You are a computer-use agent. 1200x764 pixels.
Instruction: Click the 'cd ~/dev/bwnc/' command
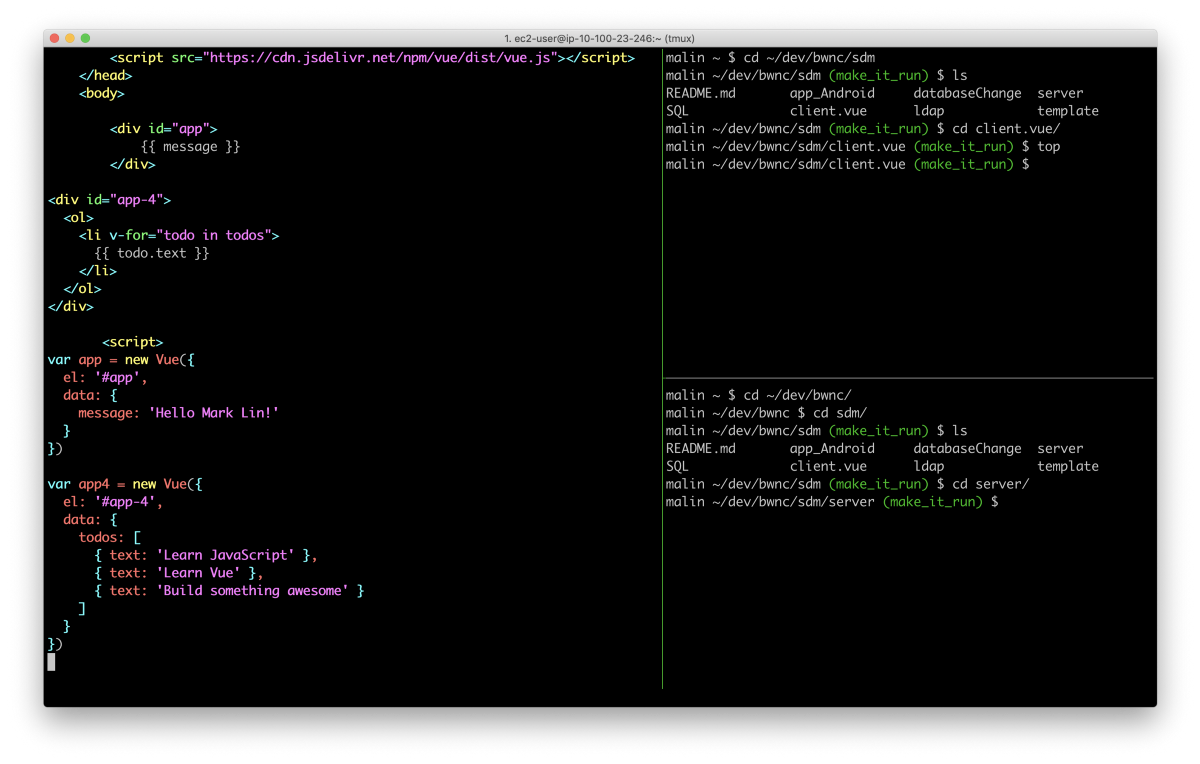click(x=798, y=395)
